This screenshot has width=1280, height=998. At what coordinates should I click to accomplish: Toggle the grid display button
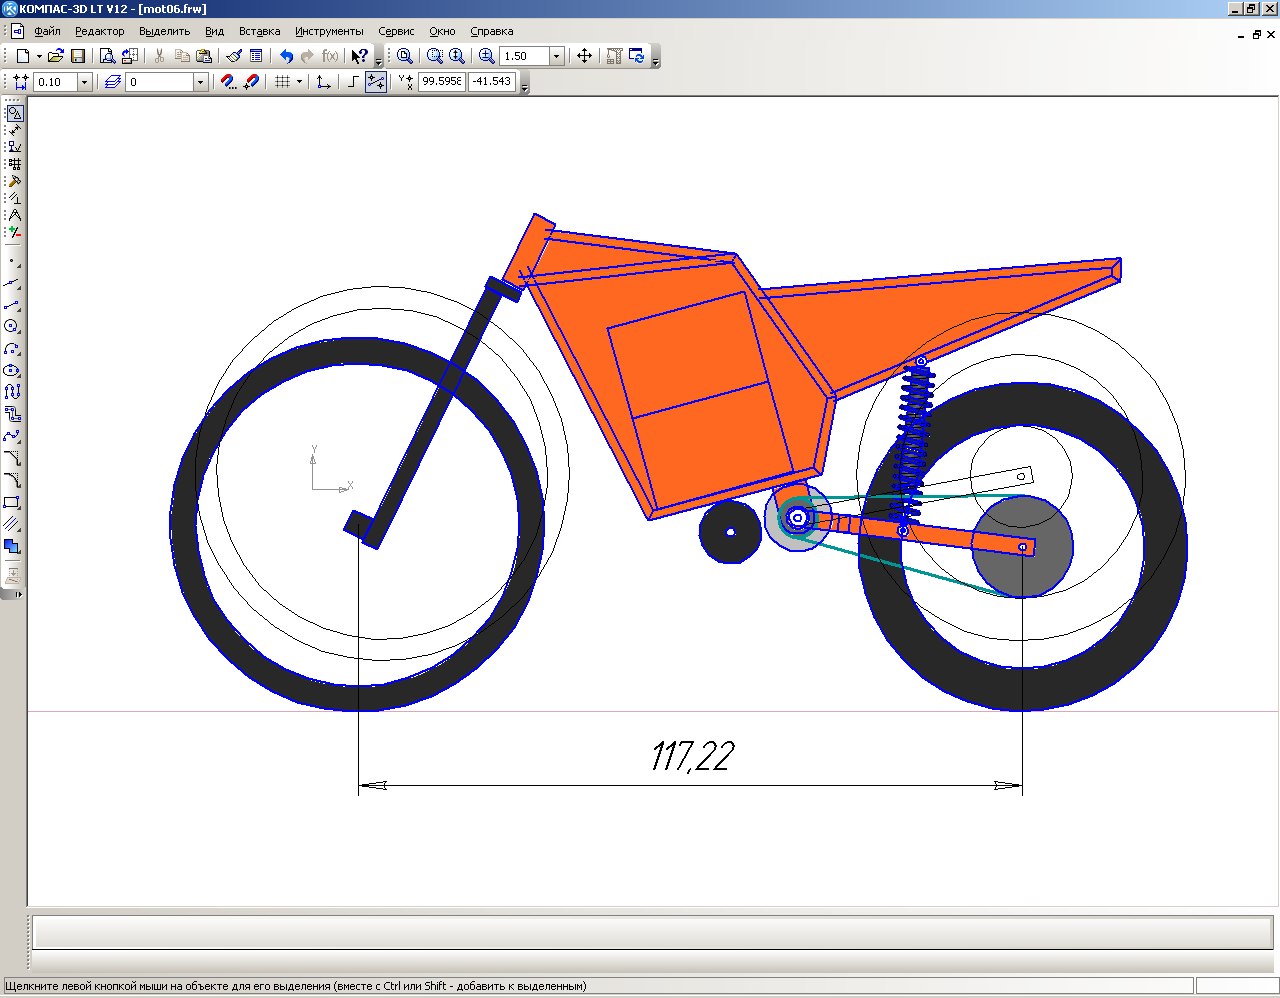point(282,82)
